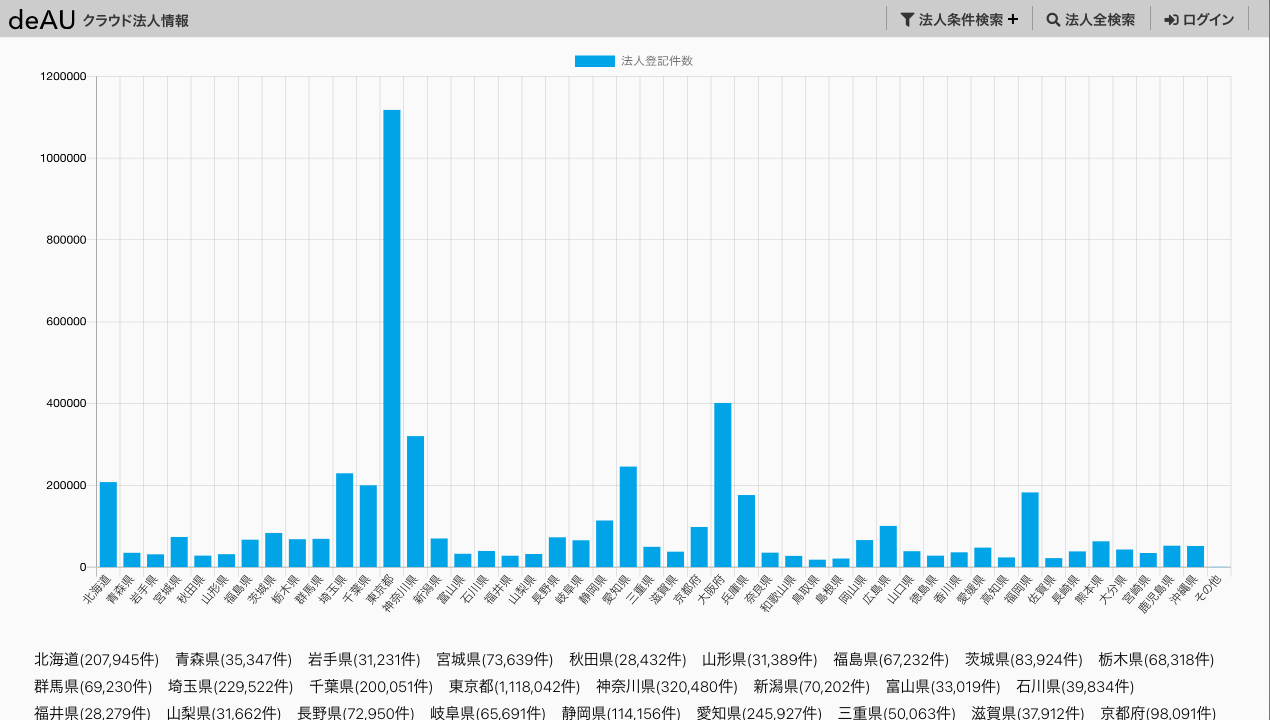
Task: Click the 北海道 bar in chart
Action: (x=108, y=524)
